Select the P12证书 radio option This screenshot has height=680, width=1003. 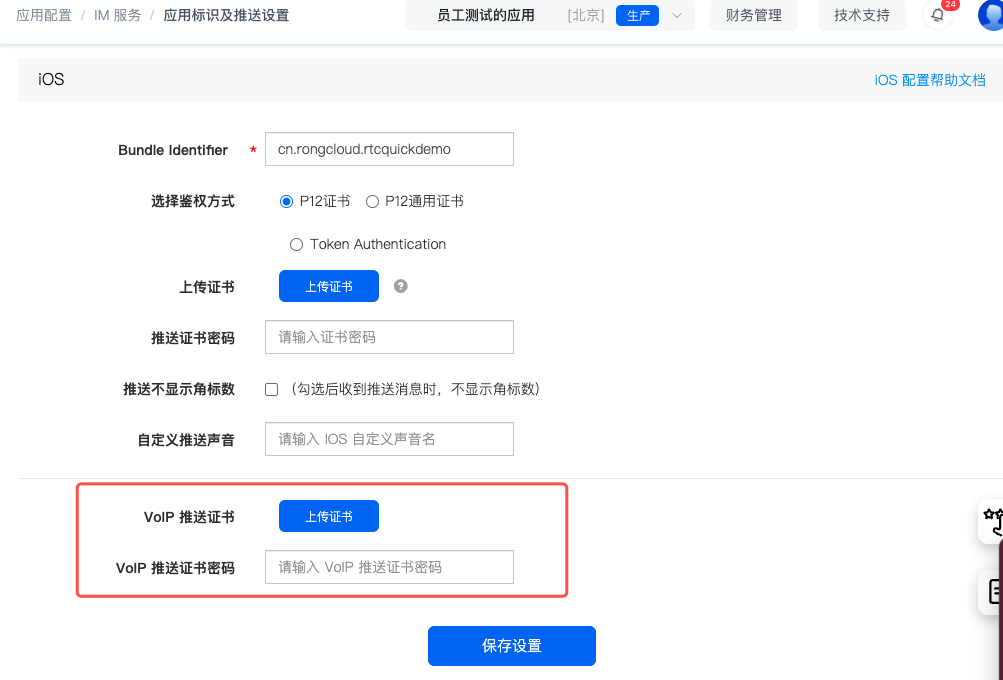coord(287,201)
